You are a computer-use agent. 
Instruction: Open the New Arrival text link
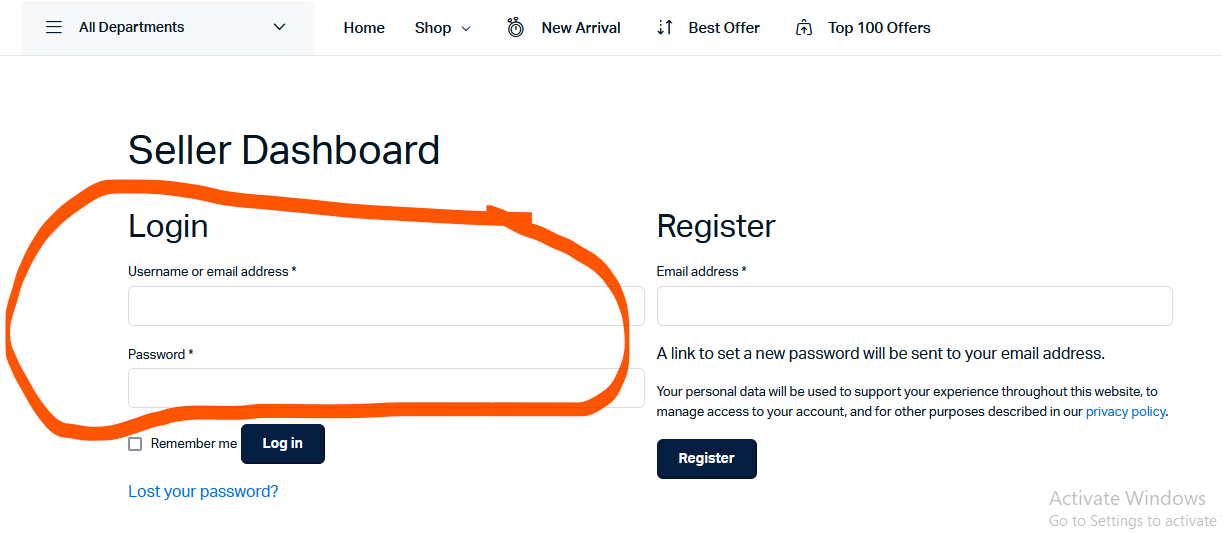[581, 28]
